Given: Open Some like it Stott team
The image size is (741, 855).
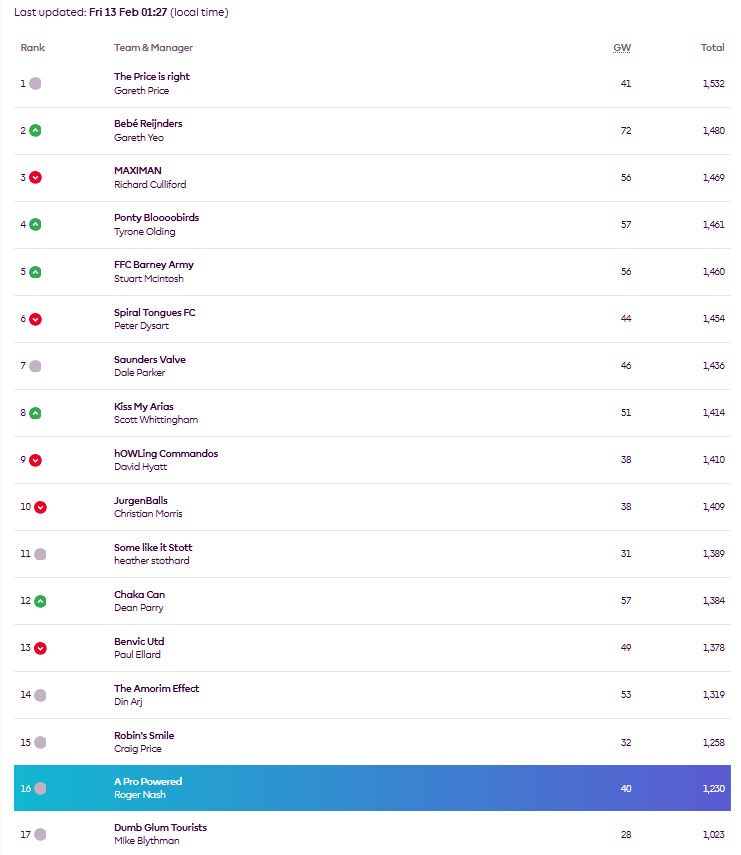Looking at the screenshot, I should pyautogui.click(x=153, y=547).
